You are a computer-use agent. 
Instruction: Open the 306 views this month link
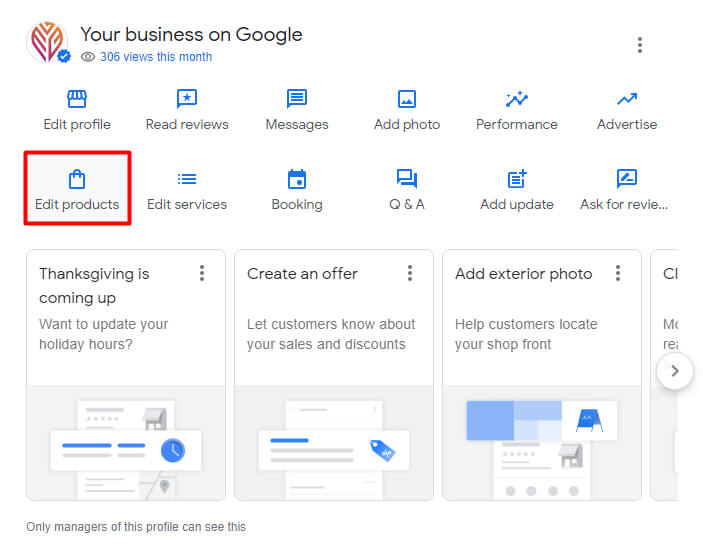156,57
